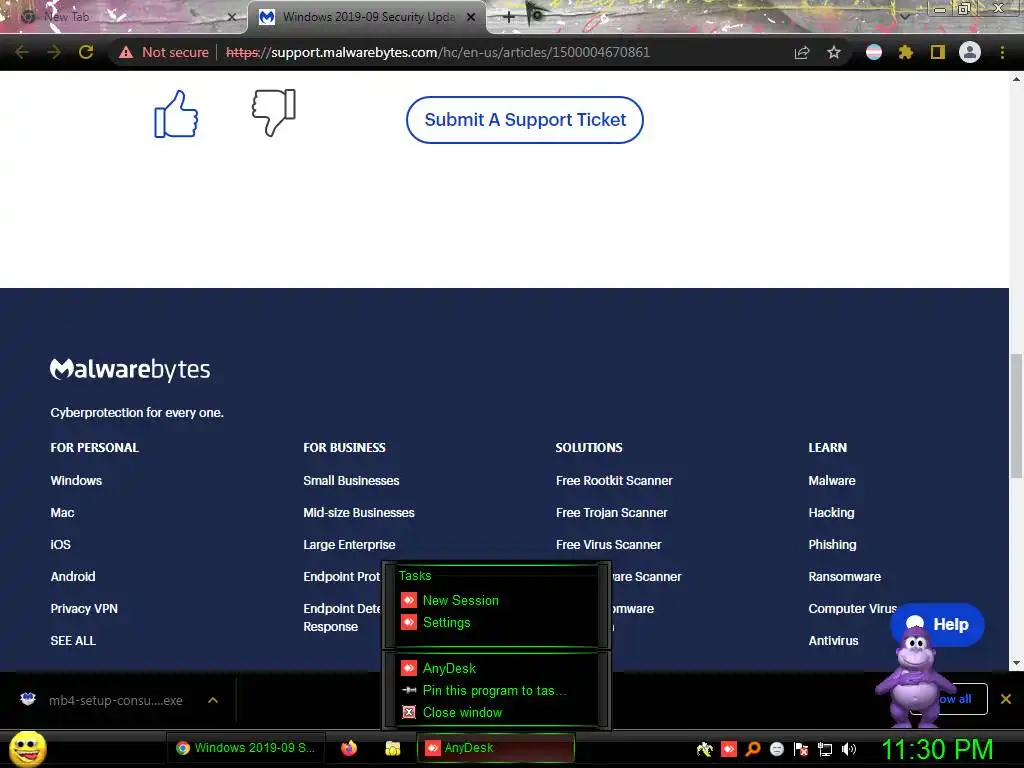This screenshot has width=1024, height=768.
Task: Switch to the New Tab tab
Action: pos(124,16)
